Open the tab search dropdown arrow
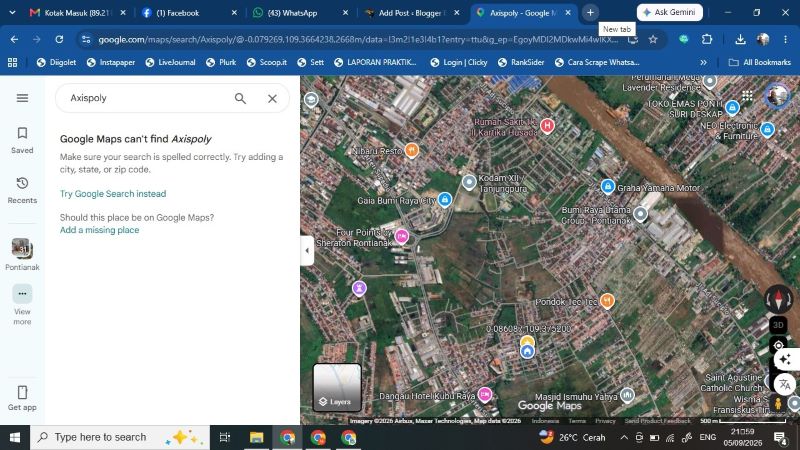This screenshot has width=800, height=450. (12, 12)
